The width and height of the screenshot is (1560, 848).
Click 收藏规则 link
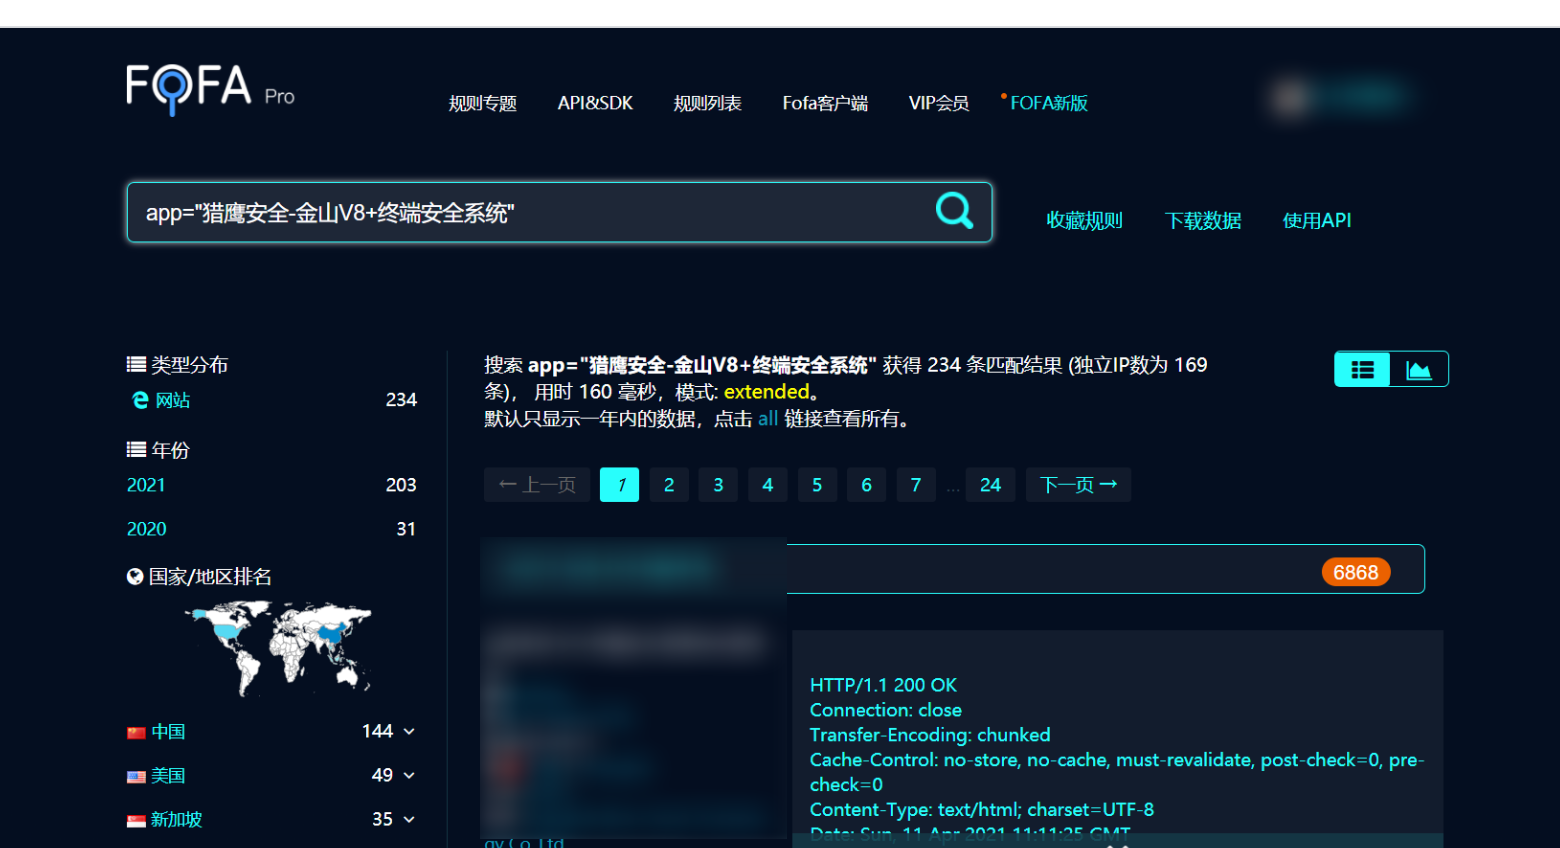1084,220
